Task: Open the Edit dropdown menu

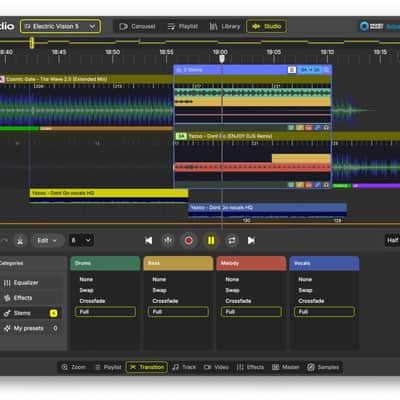Action: click(48, 240)
